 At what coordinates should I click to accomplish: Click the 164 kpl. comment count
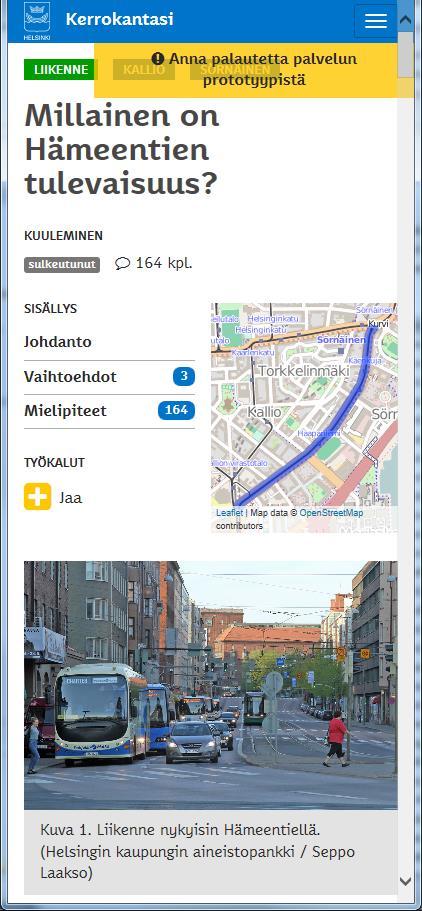click(164, 263)
